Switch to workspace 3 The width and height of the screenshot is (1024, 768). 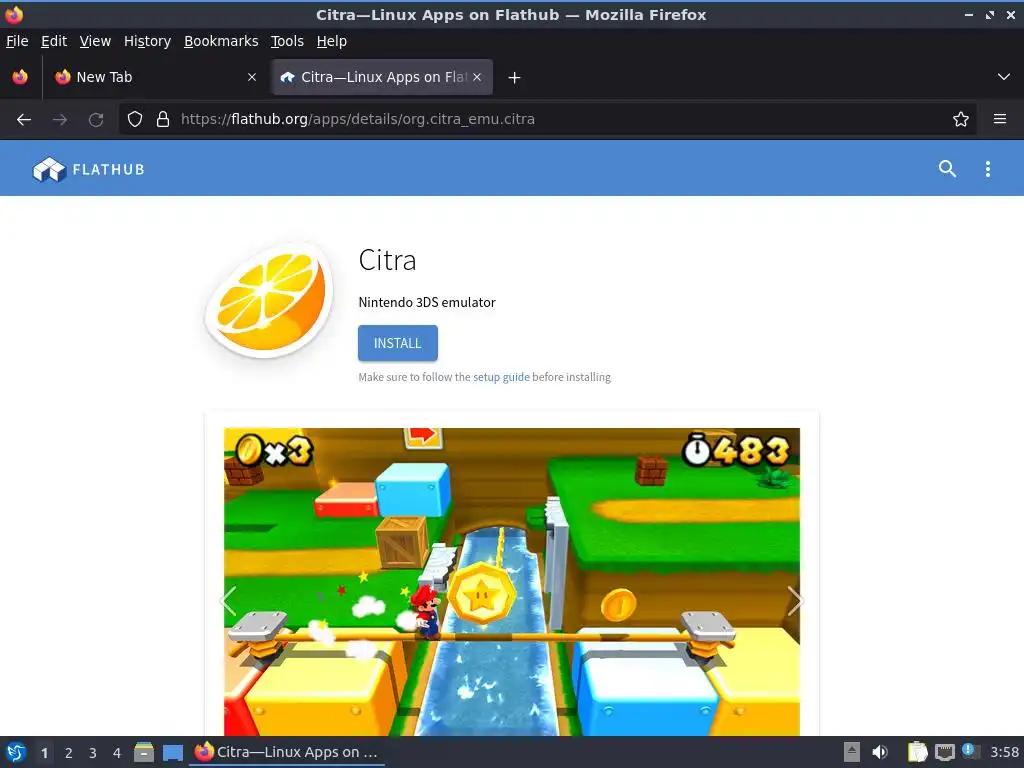93,753
